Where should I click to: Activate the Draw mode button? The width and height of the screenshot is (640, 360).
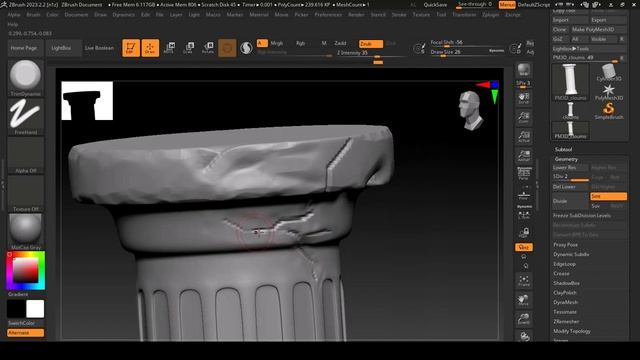pos(150,48)
